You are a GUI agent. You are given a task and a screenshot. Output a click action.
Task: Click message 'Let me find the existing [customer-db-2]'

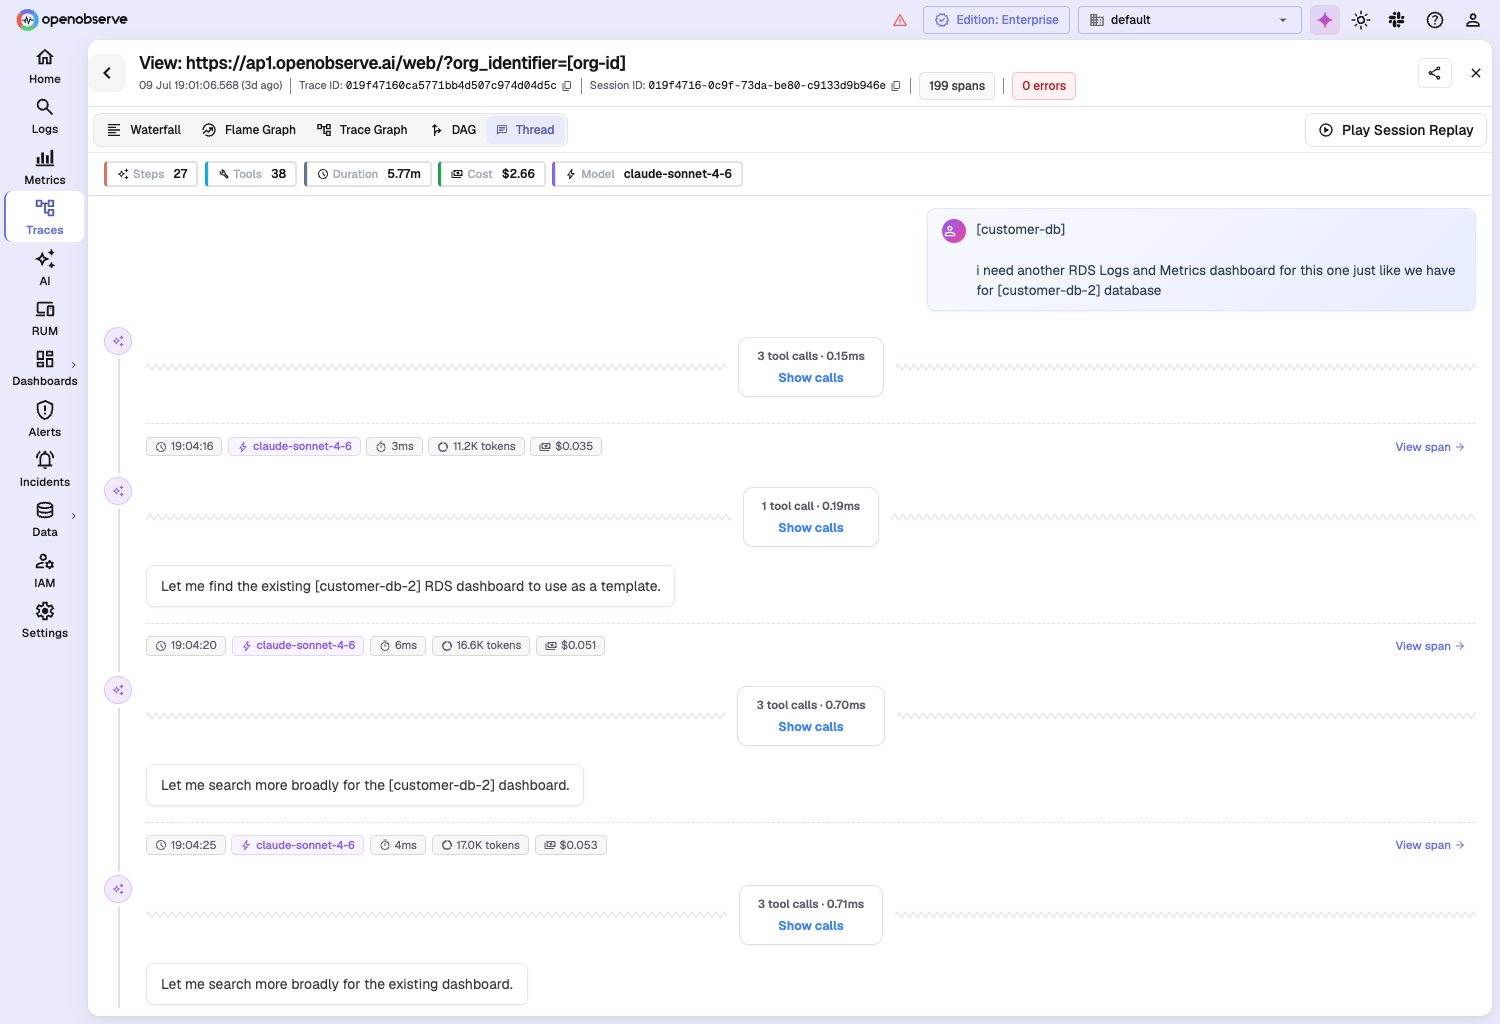coord(410,586)
